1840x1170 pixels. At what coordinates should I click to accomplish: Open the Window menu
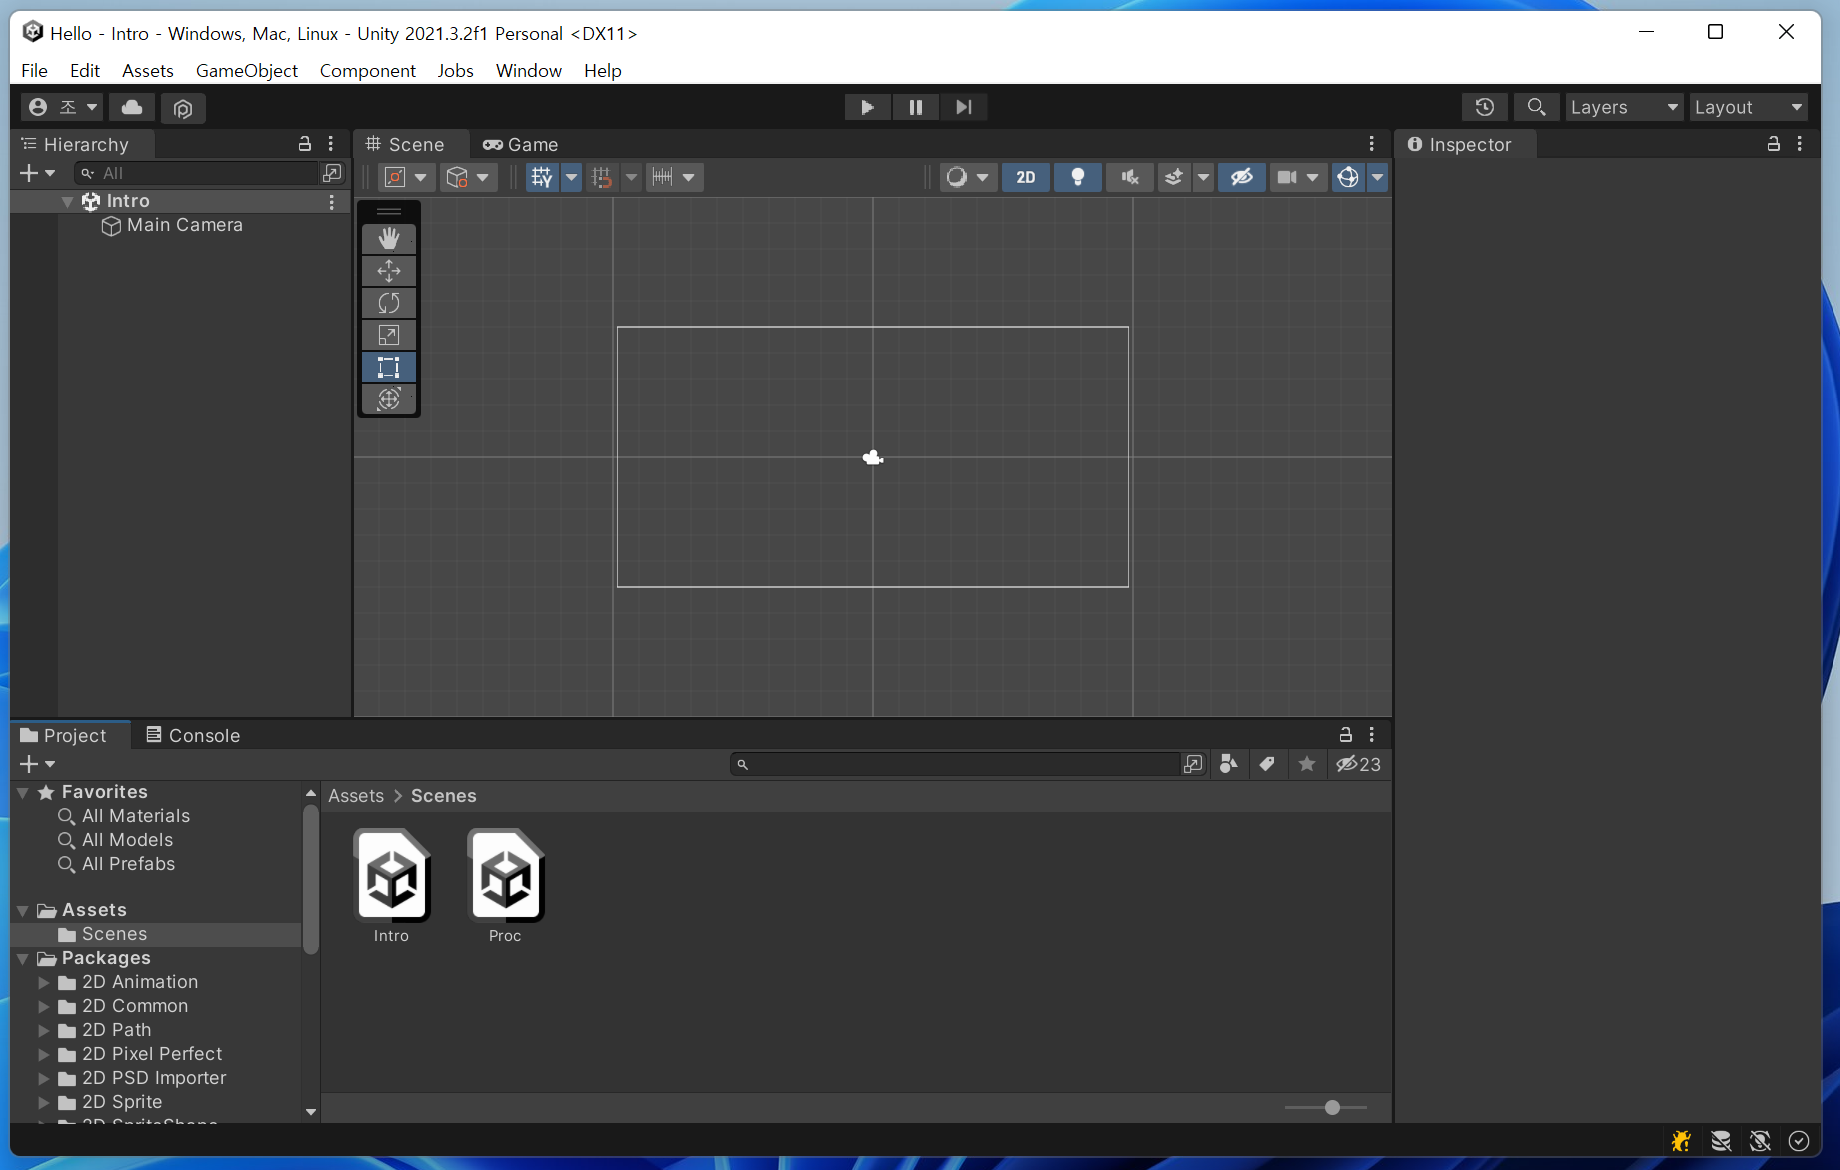point(528,70)
